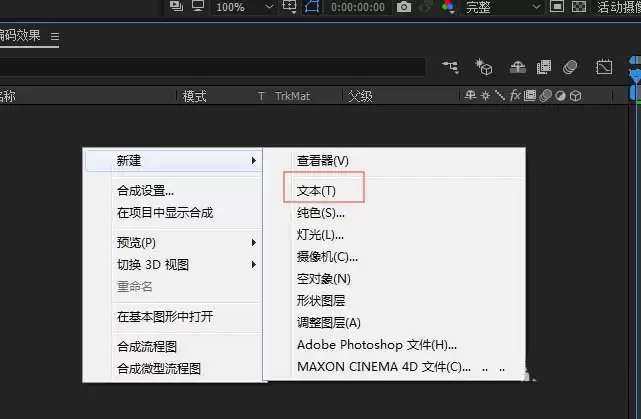Viewport: 641px width, 419px height.
Task: Click the draft 3D icon in timeline
Action: click(x=484, y=67)
